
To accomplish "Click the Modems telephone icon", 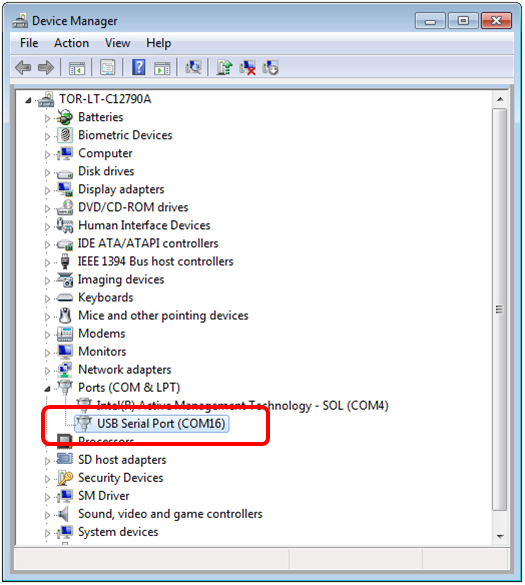I will coord(65,334).
